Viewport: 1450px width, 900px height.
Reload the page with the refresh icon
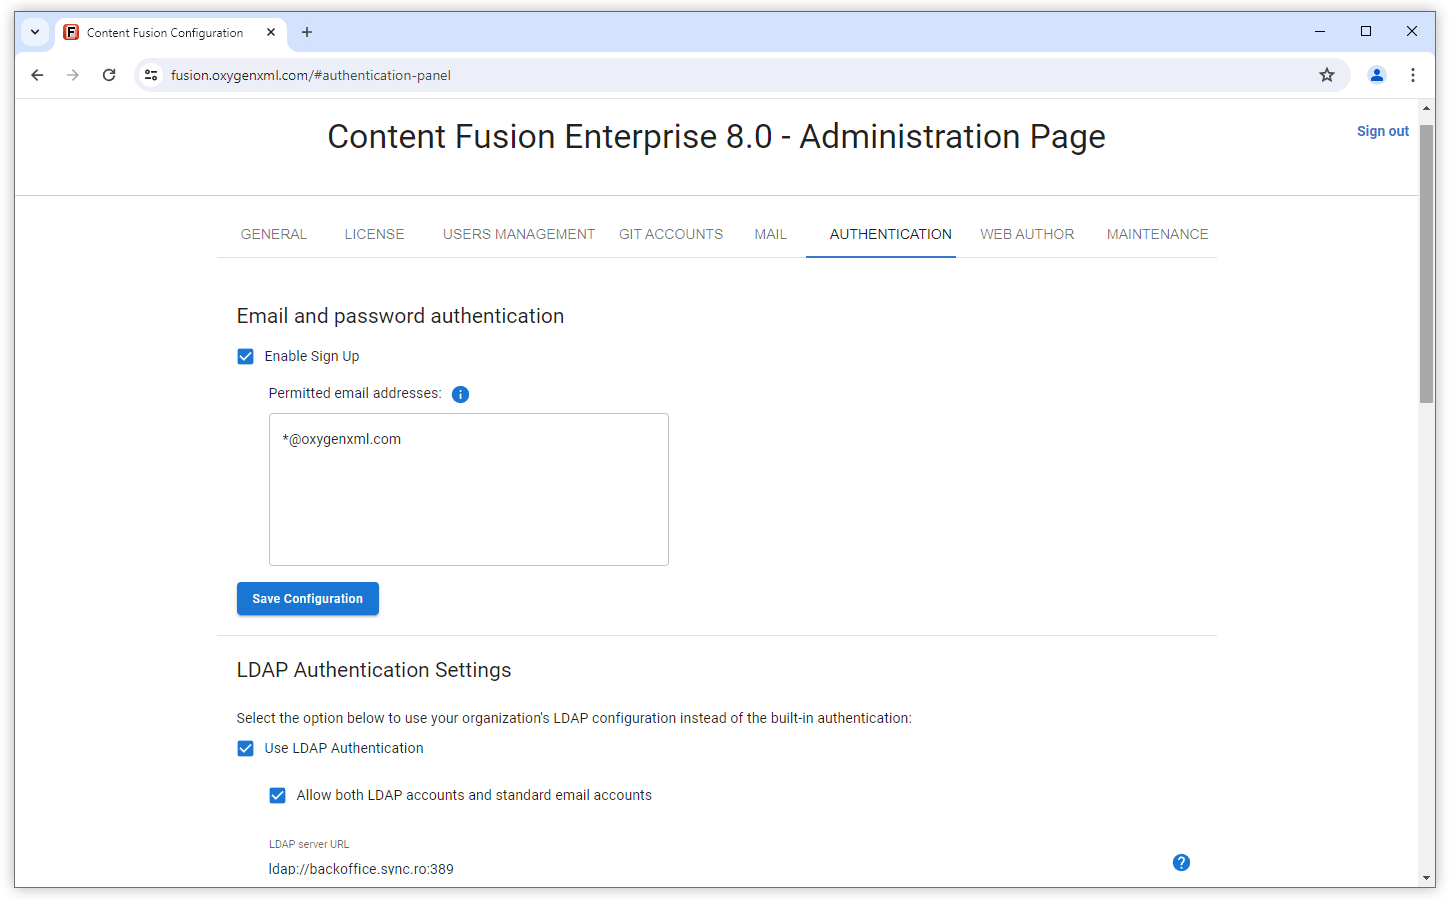[109, 75]
